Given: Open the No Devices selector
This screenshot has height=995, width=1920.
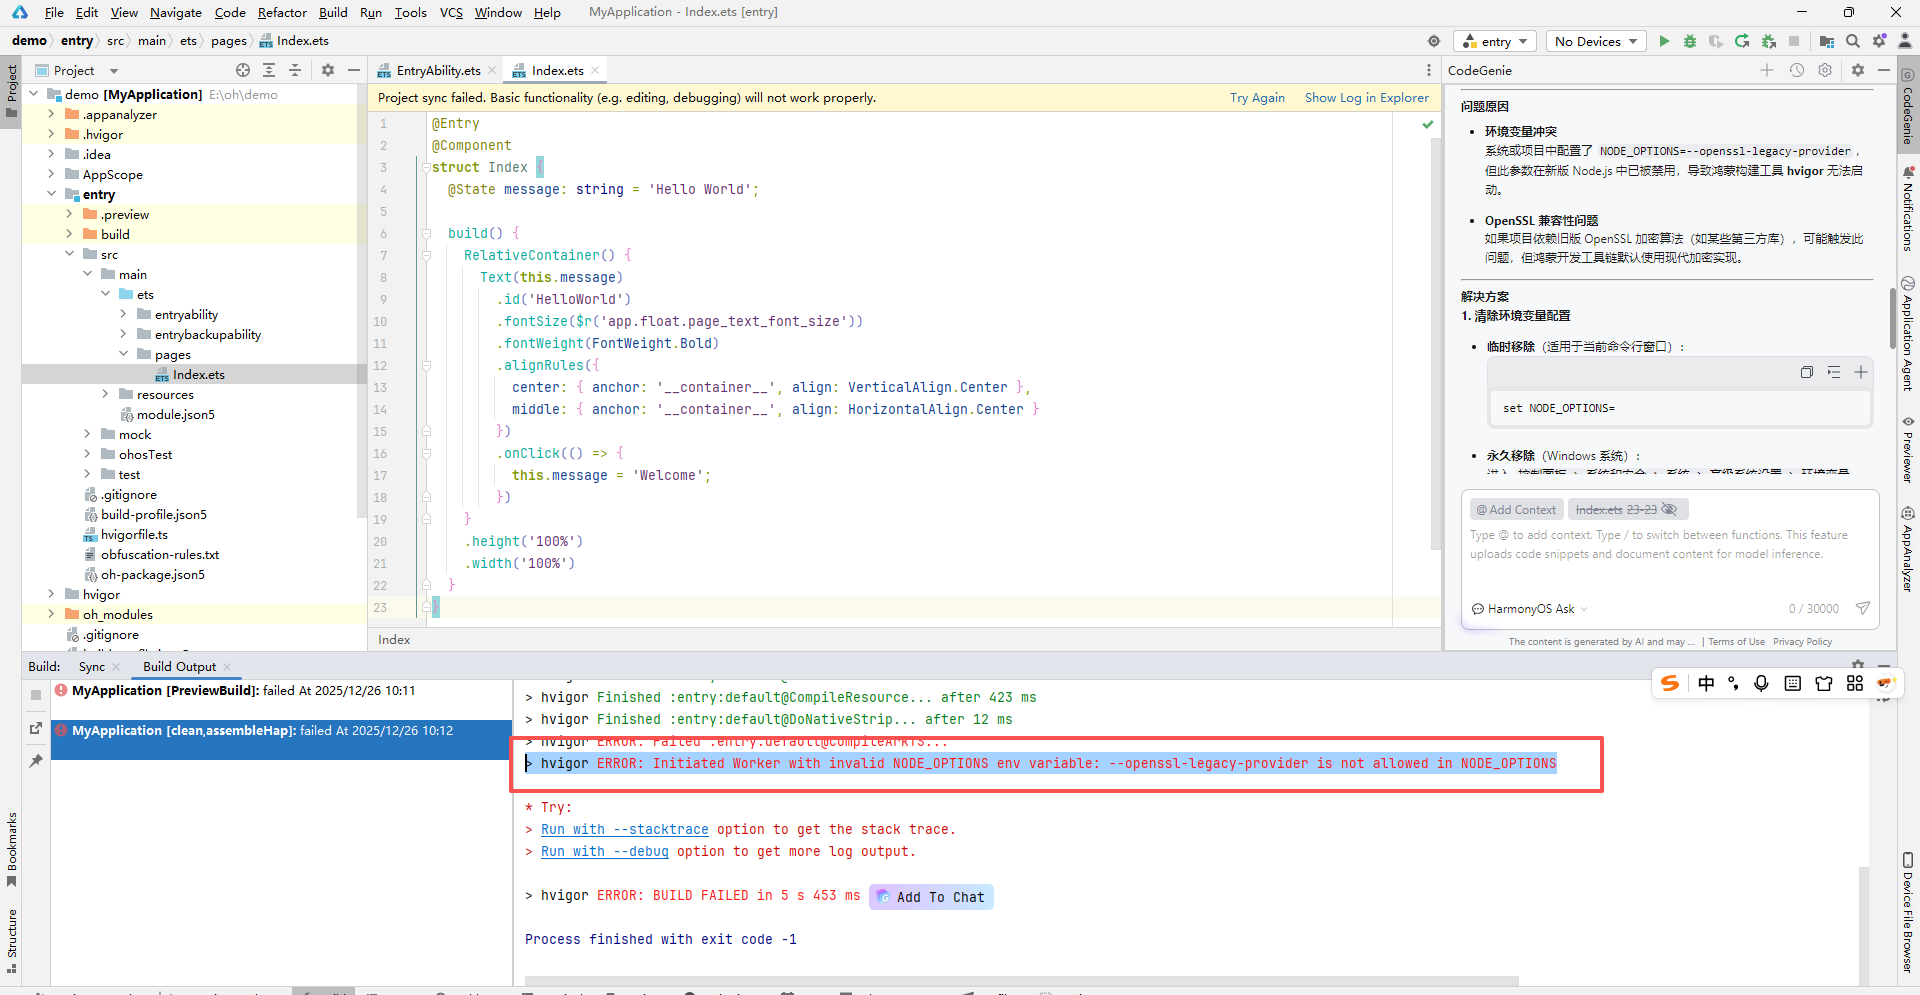Looking at the screenshot, I should [x=1596, y=41].
